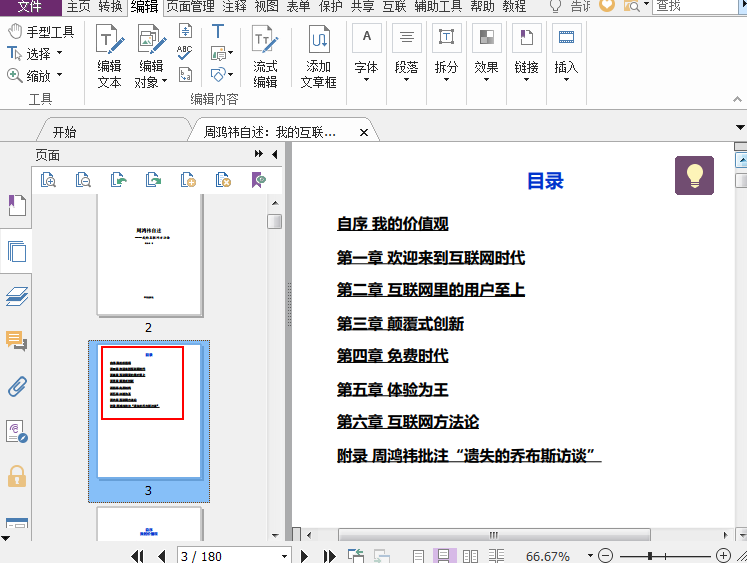Viewport: 747px width, 563px height.
Task: Open the Select (选择) tool dropdown
Action: [60, 52]
